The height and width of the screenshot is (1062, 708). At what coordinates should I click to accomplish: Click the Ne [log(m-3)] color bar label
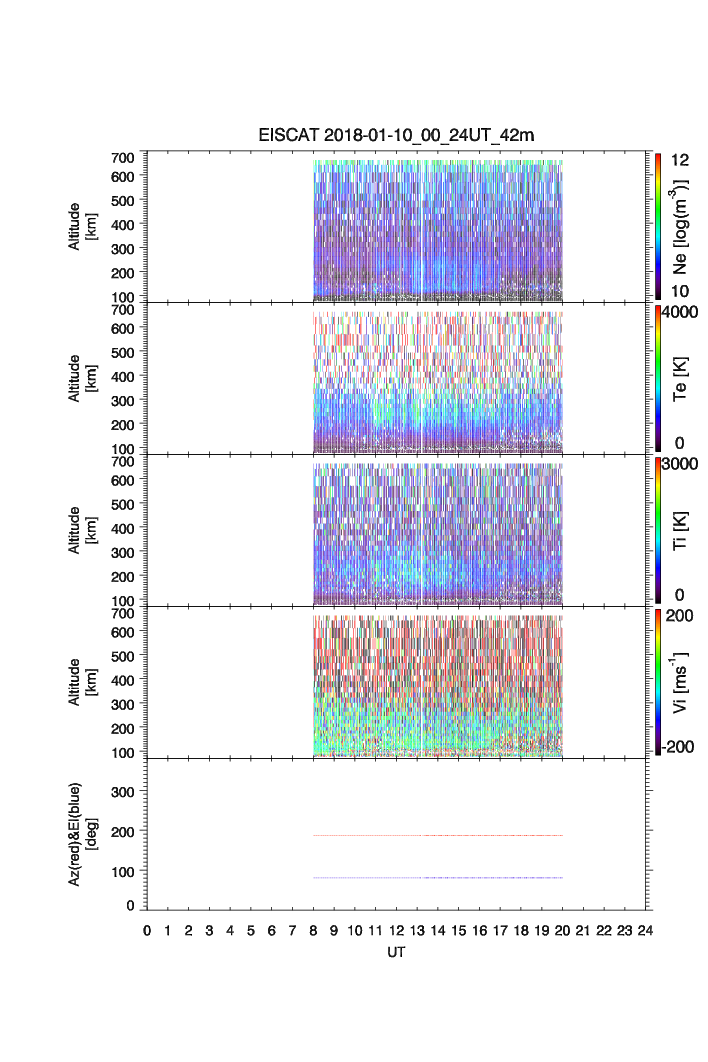click(x=681, y=226)
